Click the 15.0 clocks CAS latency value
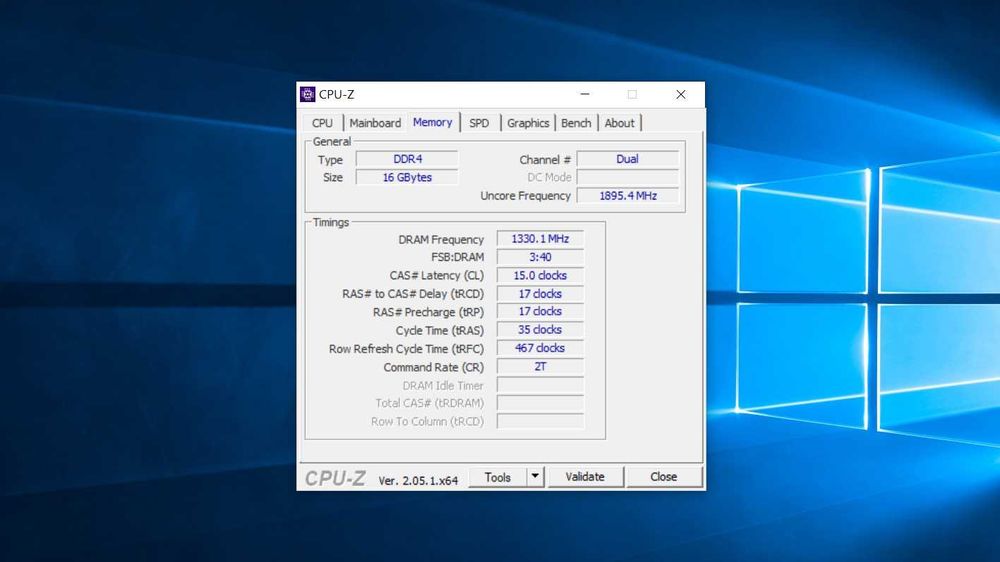 [540, 276]
